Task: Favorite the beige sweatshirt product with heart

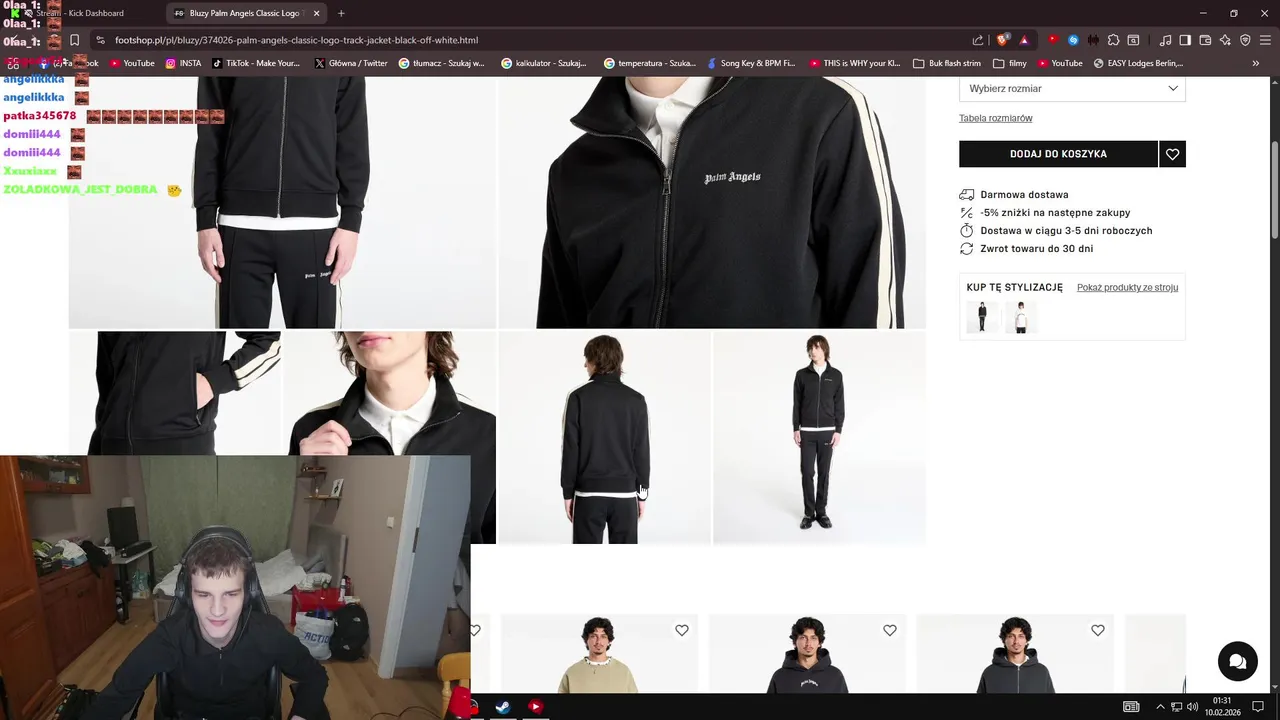Action: [682, 630]
